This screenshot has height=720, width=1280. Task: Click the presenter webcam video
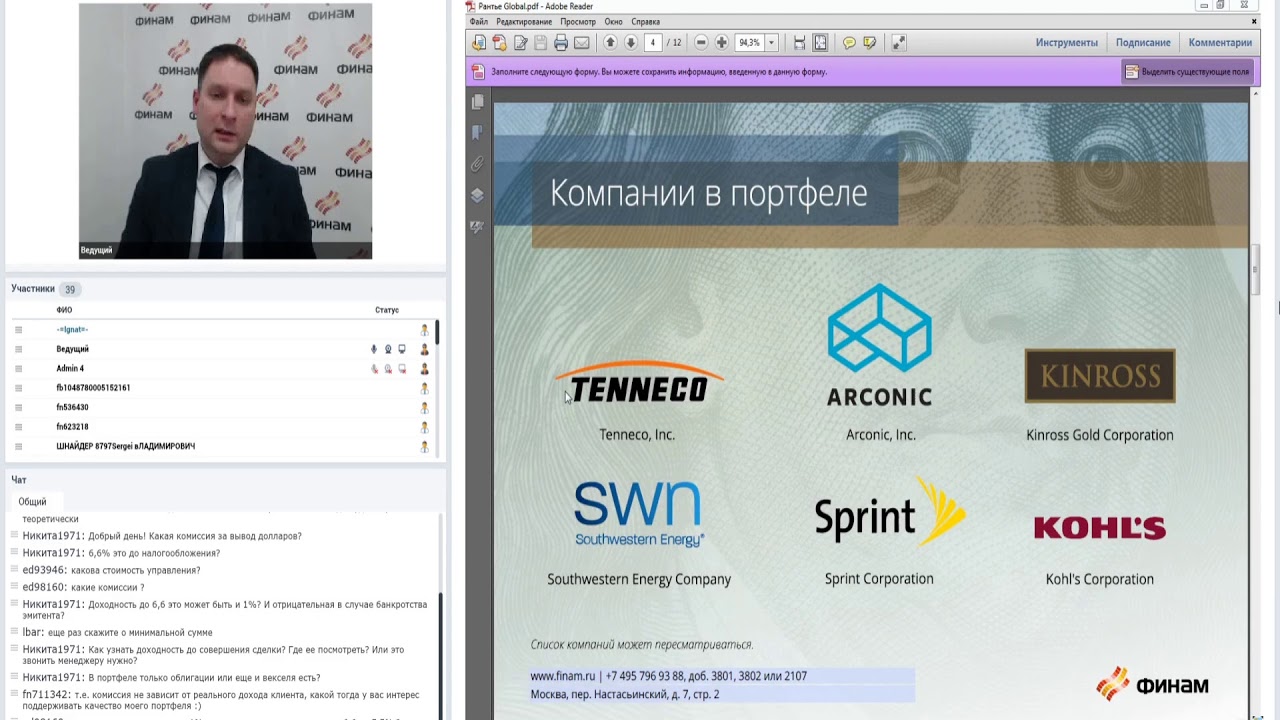click(225, 131)
